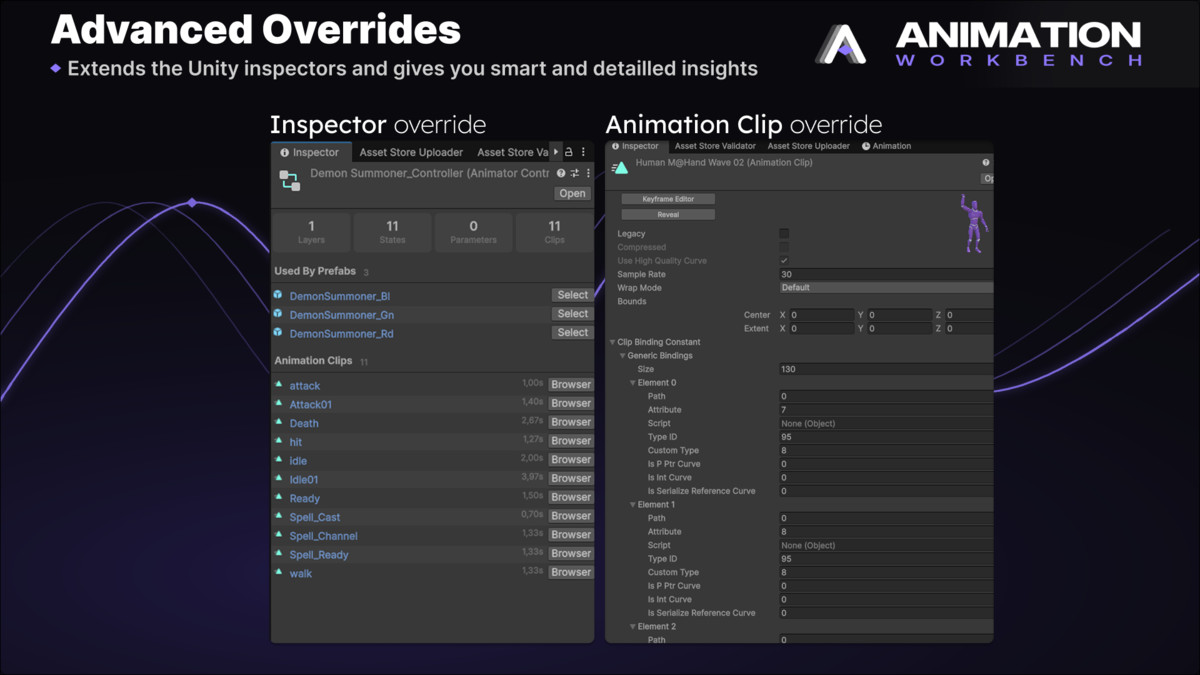This screenshot has height=675, width=1200.
Task: Toggle the Legacy checkbox
Action: (784, 233)
